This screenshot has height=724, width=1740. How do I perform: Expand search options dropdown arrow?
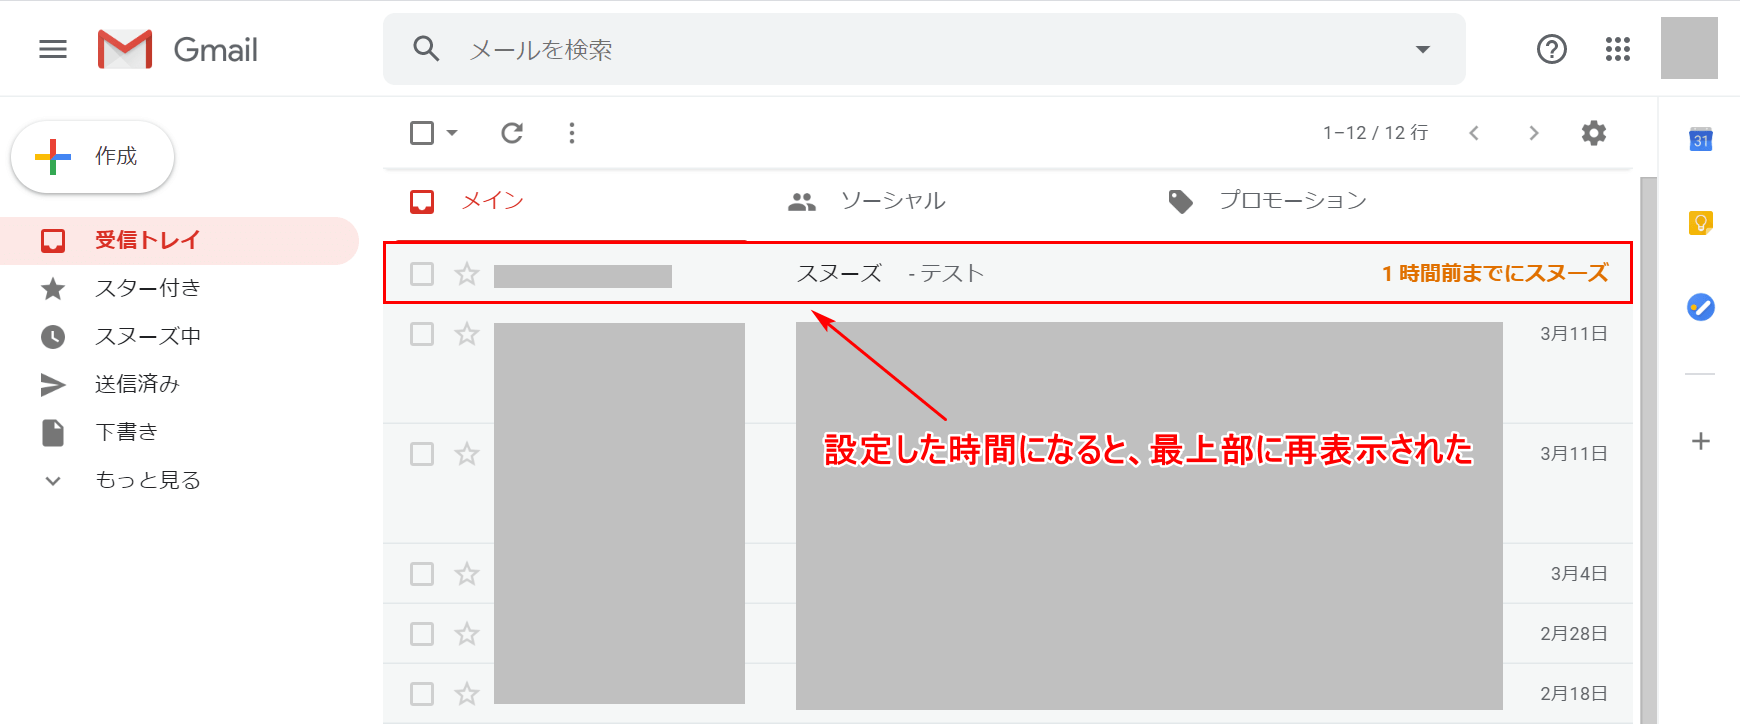tap(1422, 49)
